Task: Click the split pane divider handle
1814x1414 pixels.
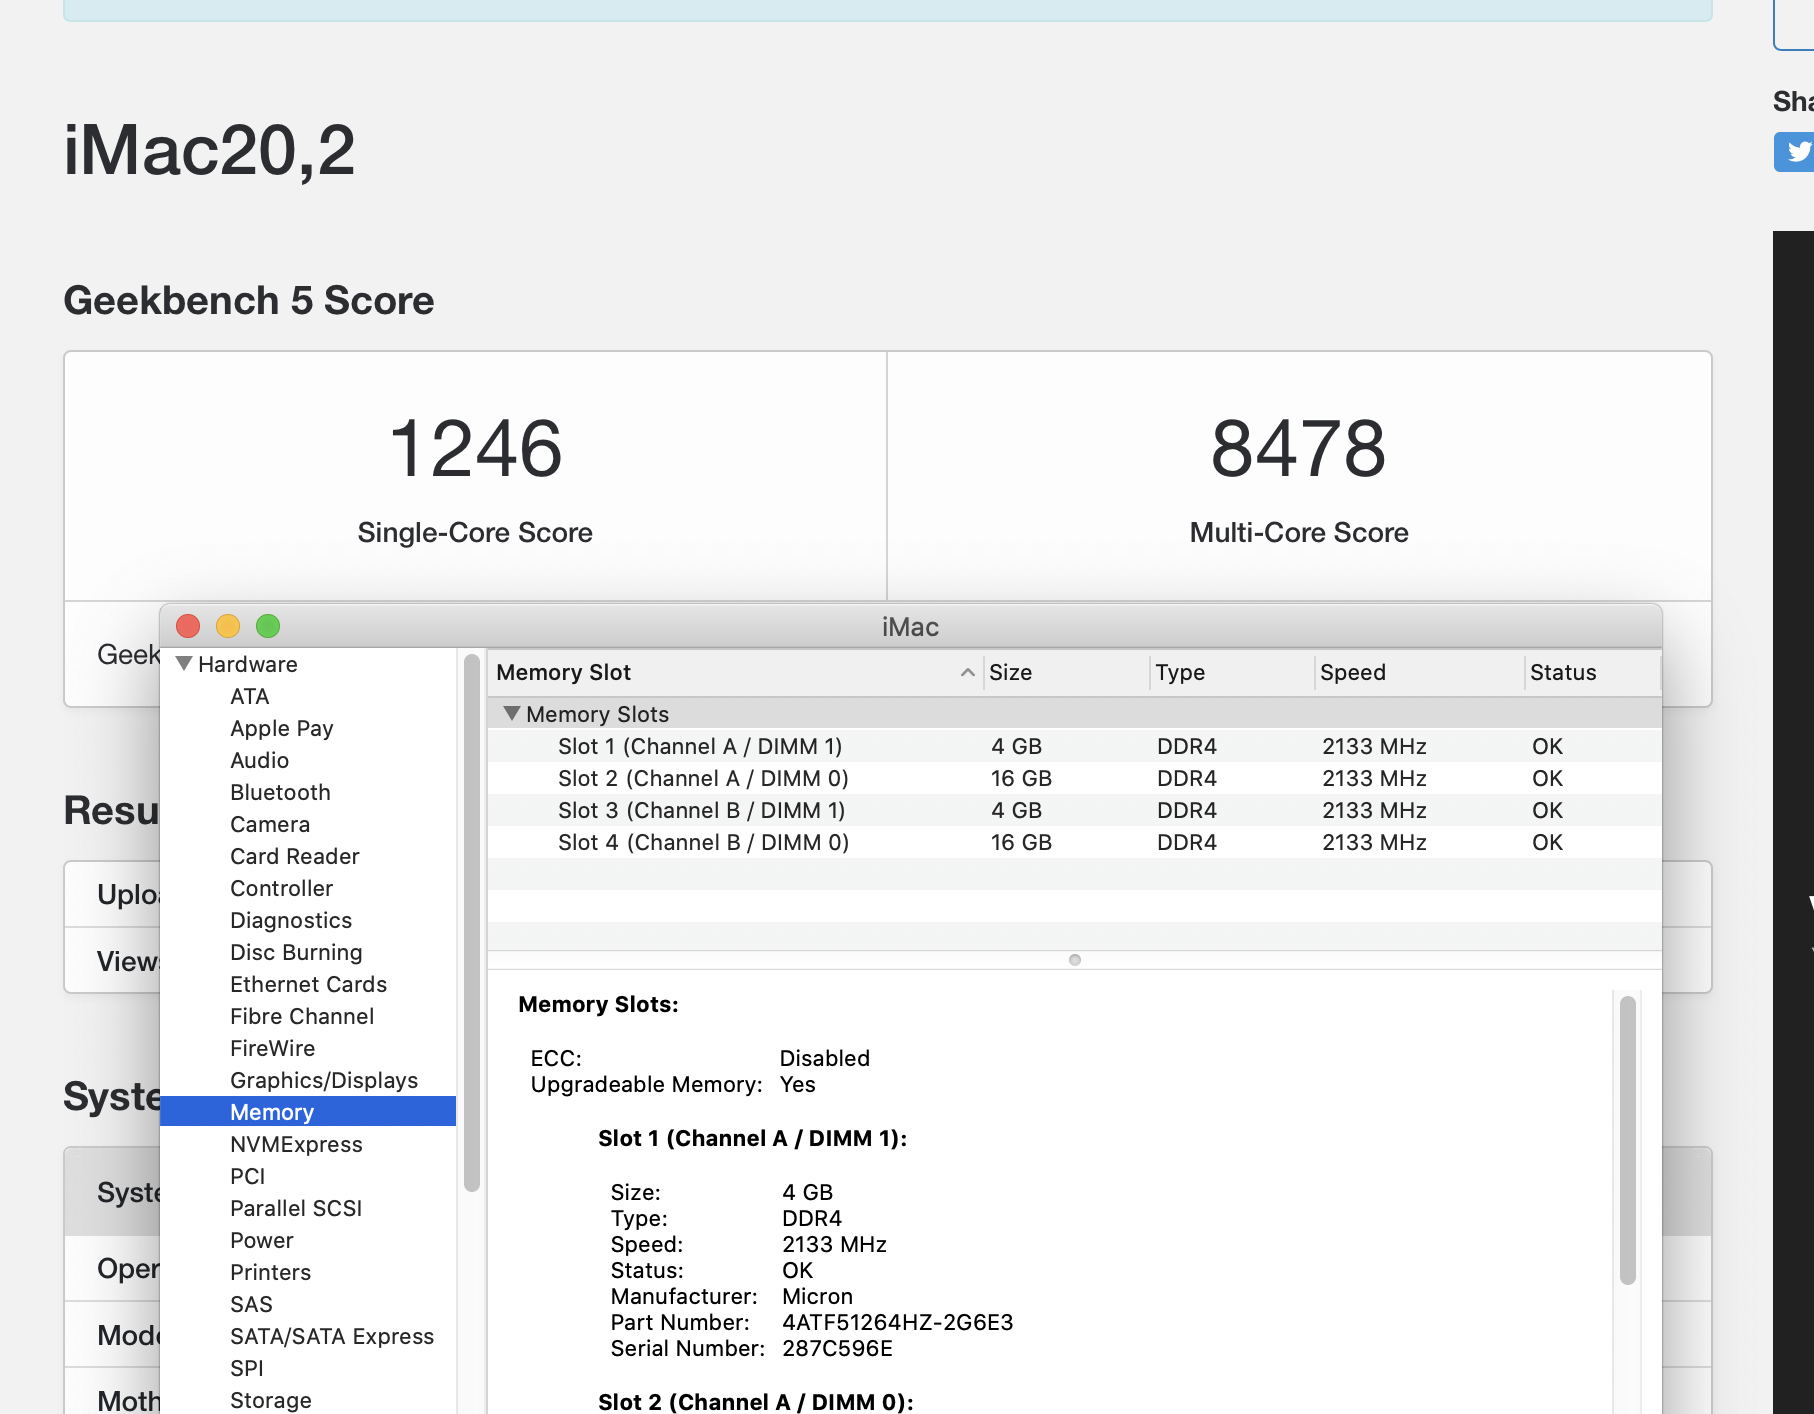Action: point(1075,960)
